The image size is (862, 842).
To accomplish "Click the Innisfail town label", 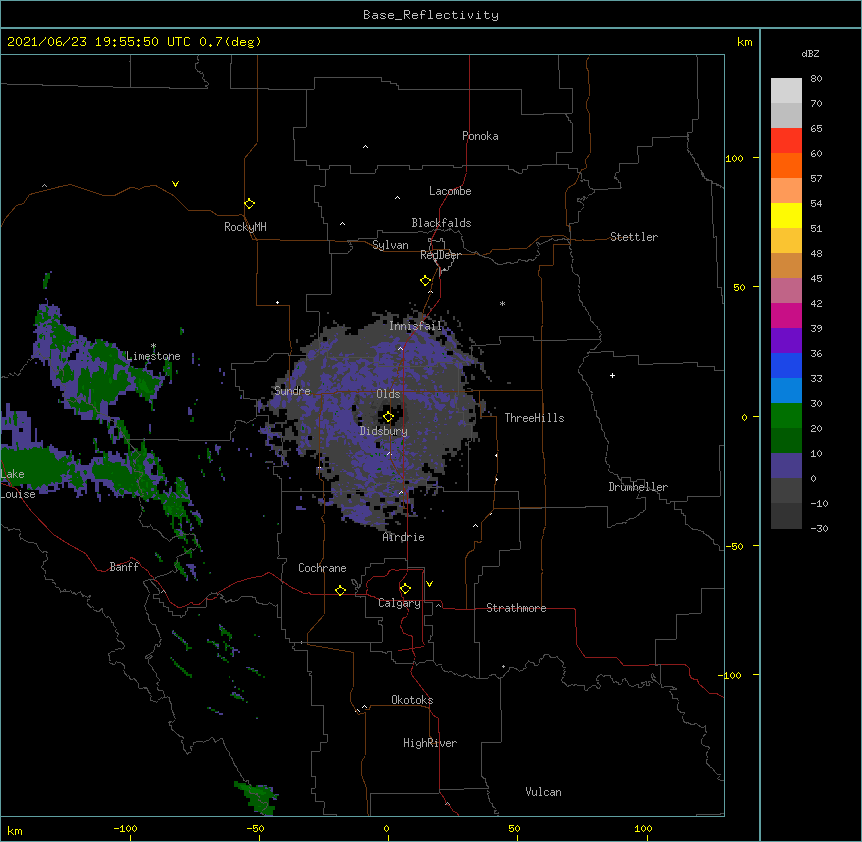I will pos(415,326).
